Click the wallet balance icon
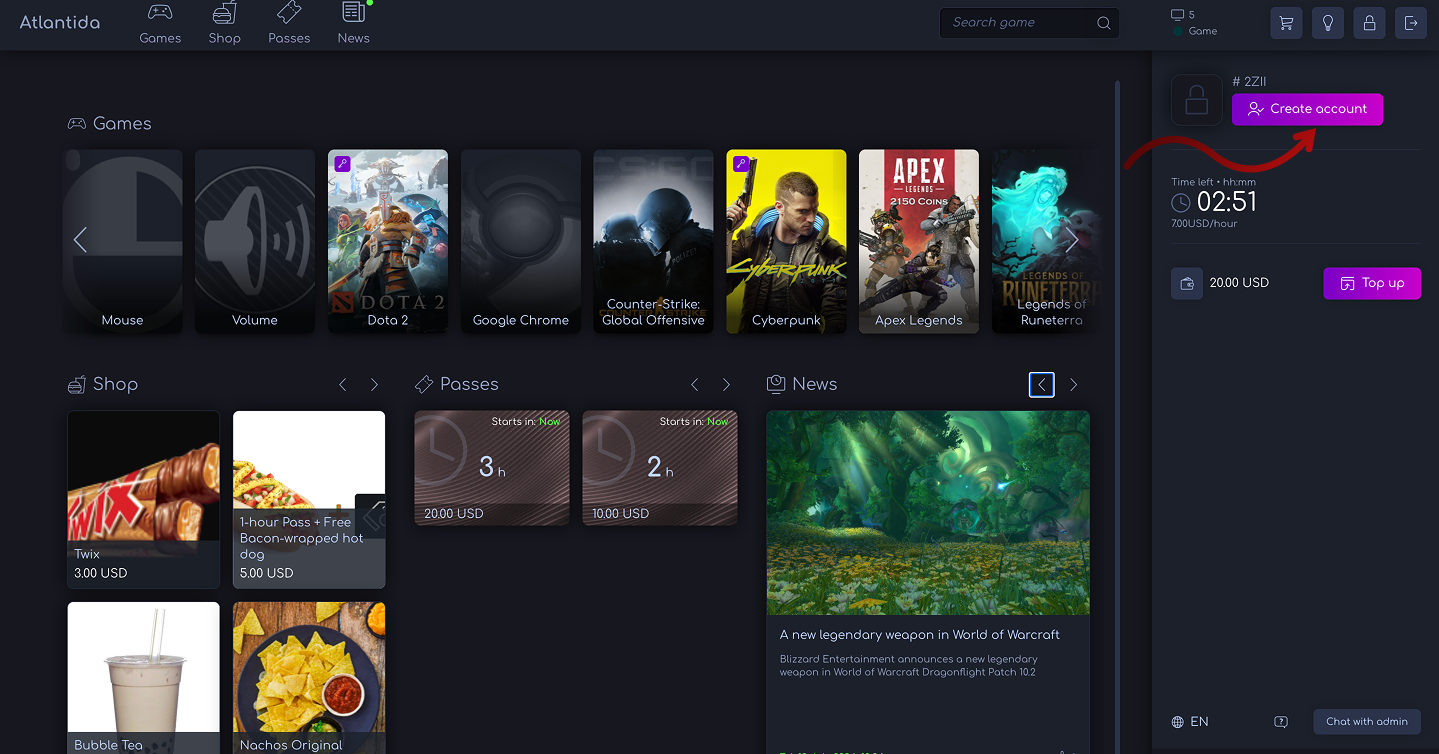This screenshot has width=1439, height=754. [1187, 283]
